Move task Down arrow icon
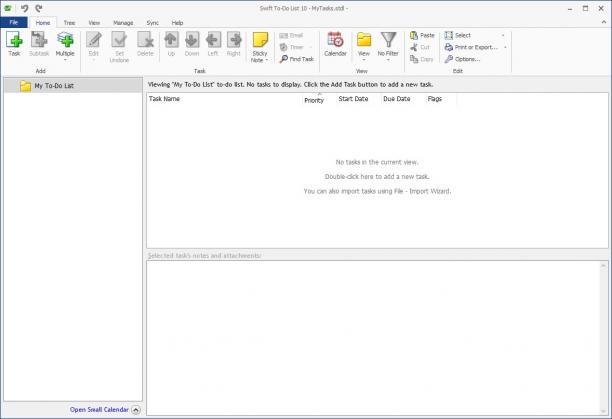 [192, 40]
